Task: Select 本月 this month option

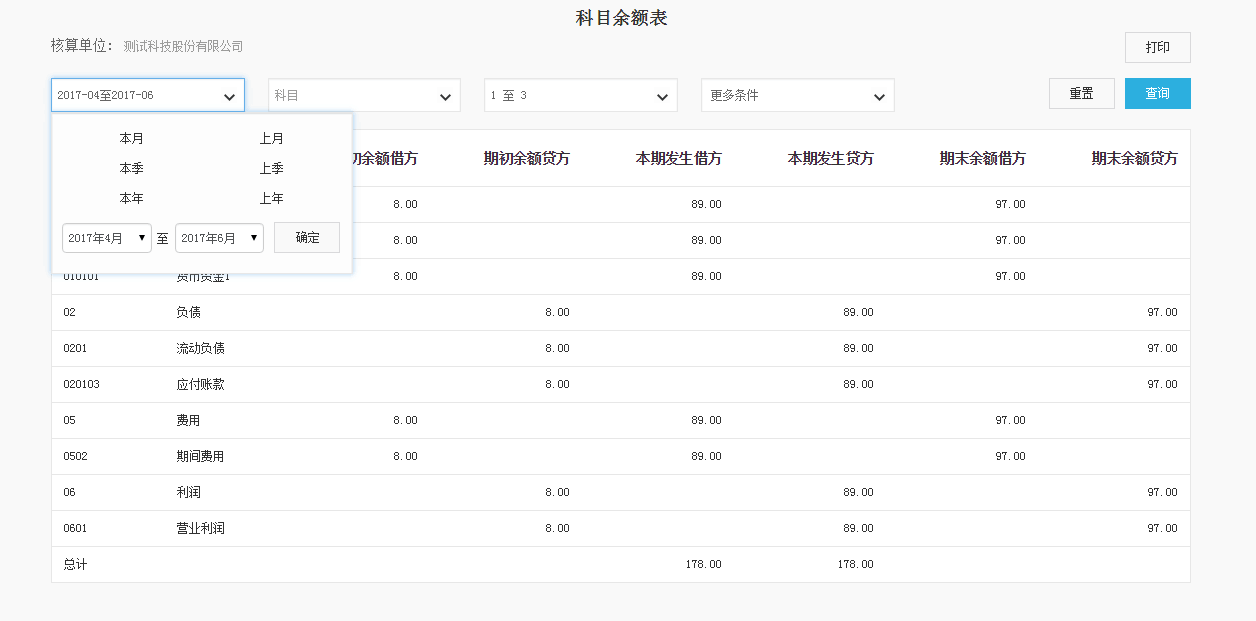Action: point(131,139)
